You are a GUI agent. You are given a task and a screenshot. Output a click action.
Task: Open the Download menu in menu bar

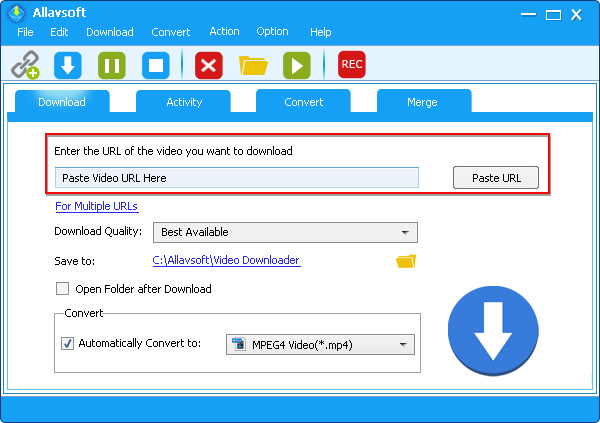[110, 32]
